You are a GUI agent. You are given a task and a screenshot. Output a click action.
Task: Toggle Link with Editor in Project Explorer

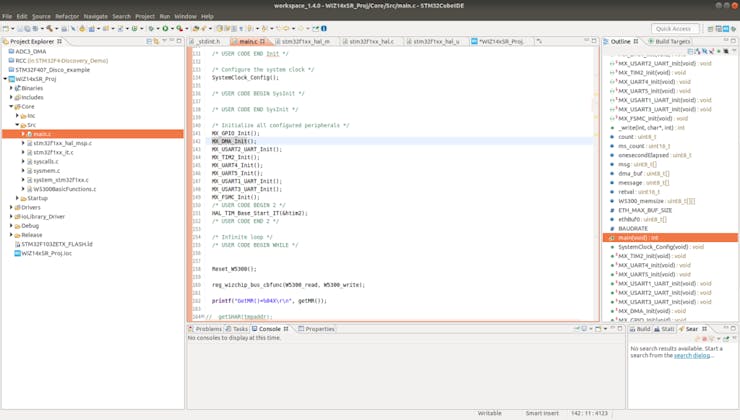click(x=156, y=42)
